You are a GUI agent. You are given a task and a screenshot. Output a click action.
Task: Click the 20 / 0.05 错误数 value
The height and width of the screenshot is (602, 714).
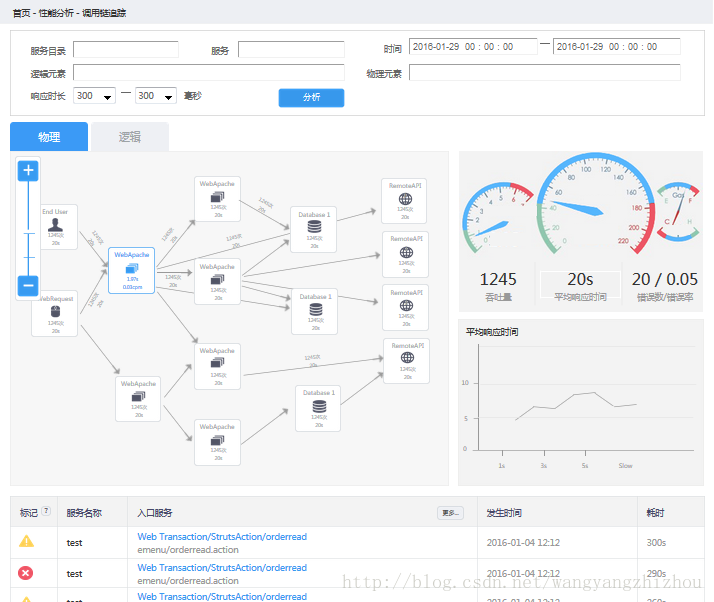tap(664, 279)
